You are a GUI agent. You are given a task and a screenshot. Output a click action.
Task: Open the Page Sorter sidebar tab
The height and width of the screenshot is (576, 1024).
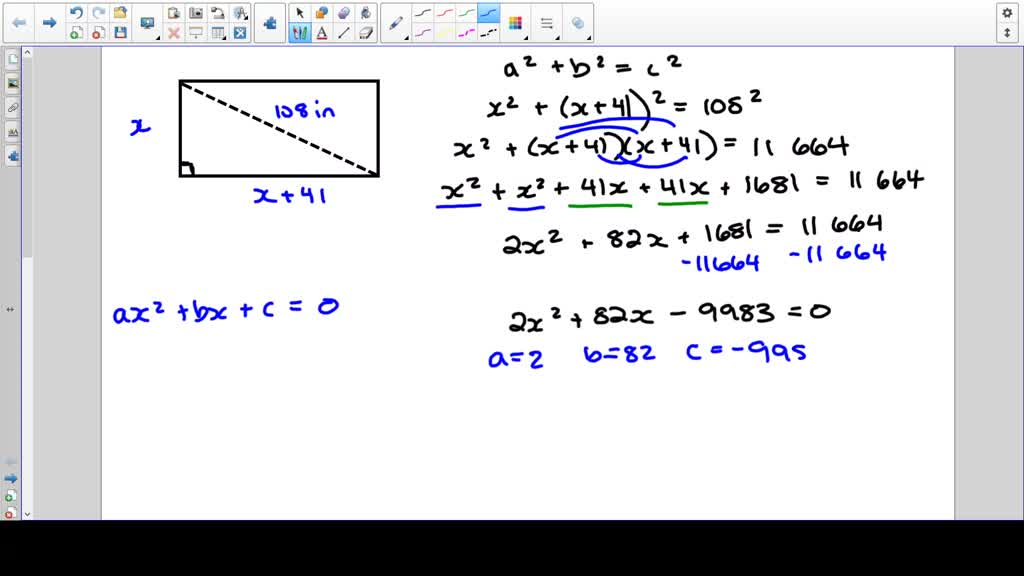click(12, 60)
